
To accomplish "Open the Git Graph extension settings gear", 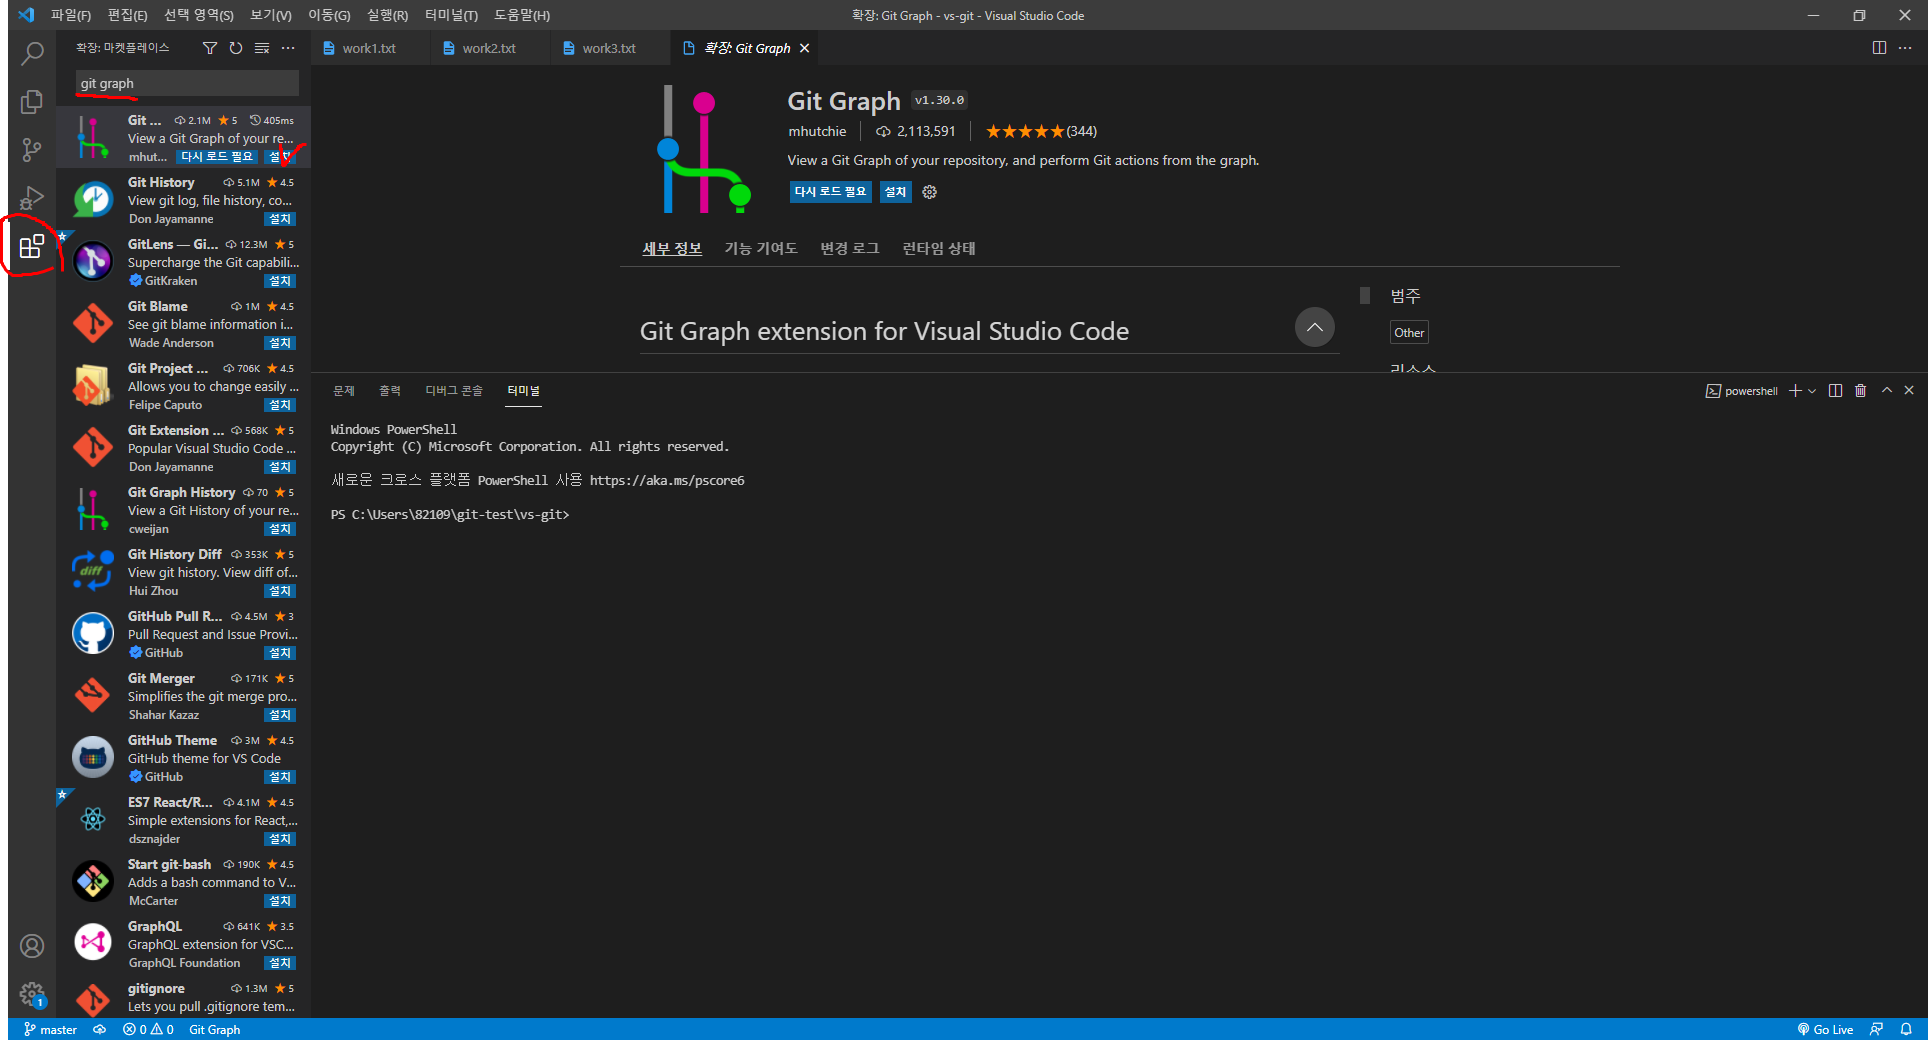I will tap(929, 192).
